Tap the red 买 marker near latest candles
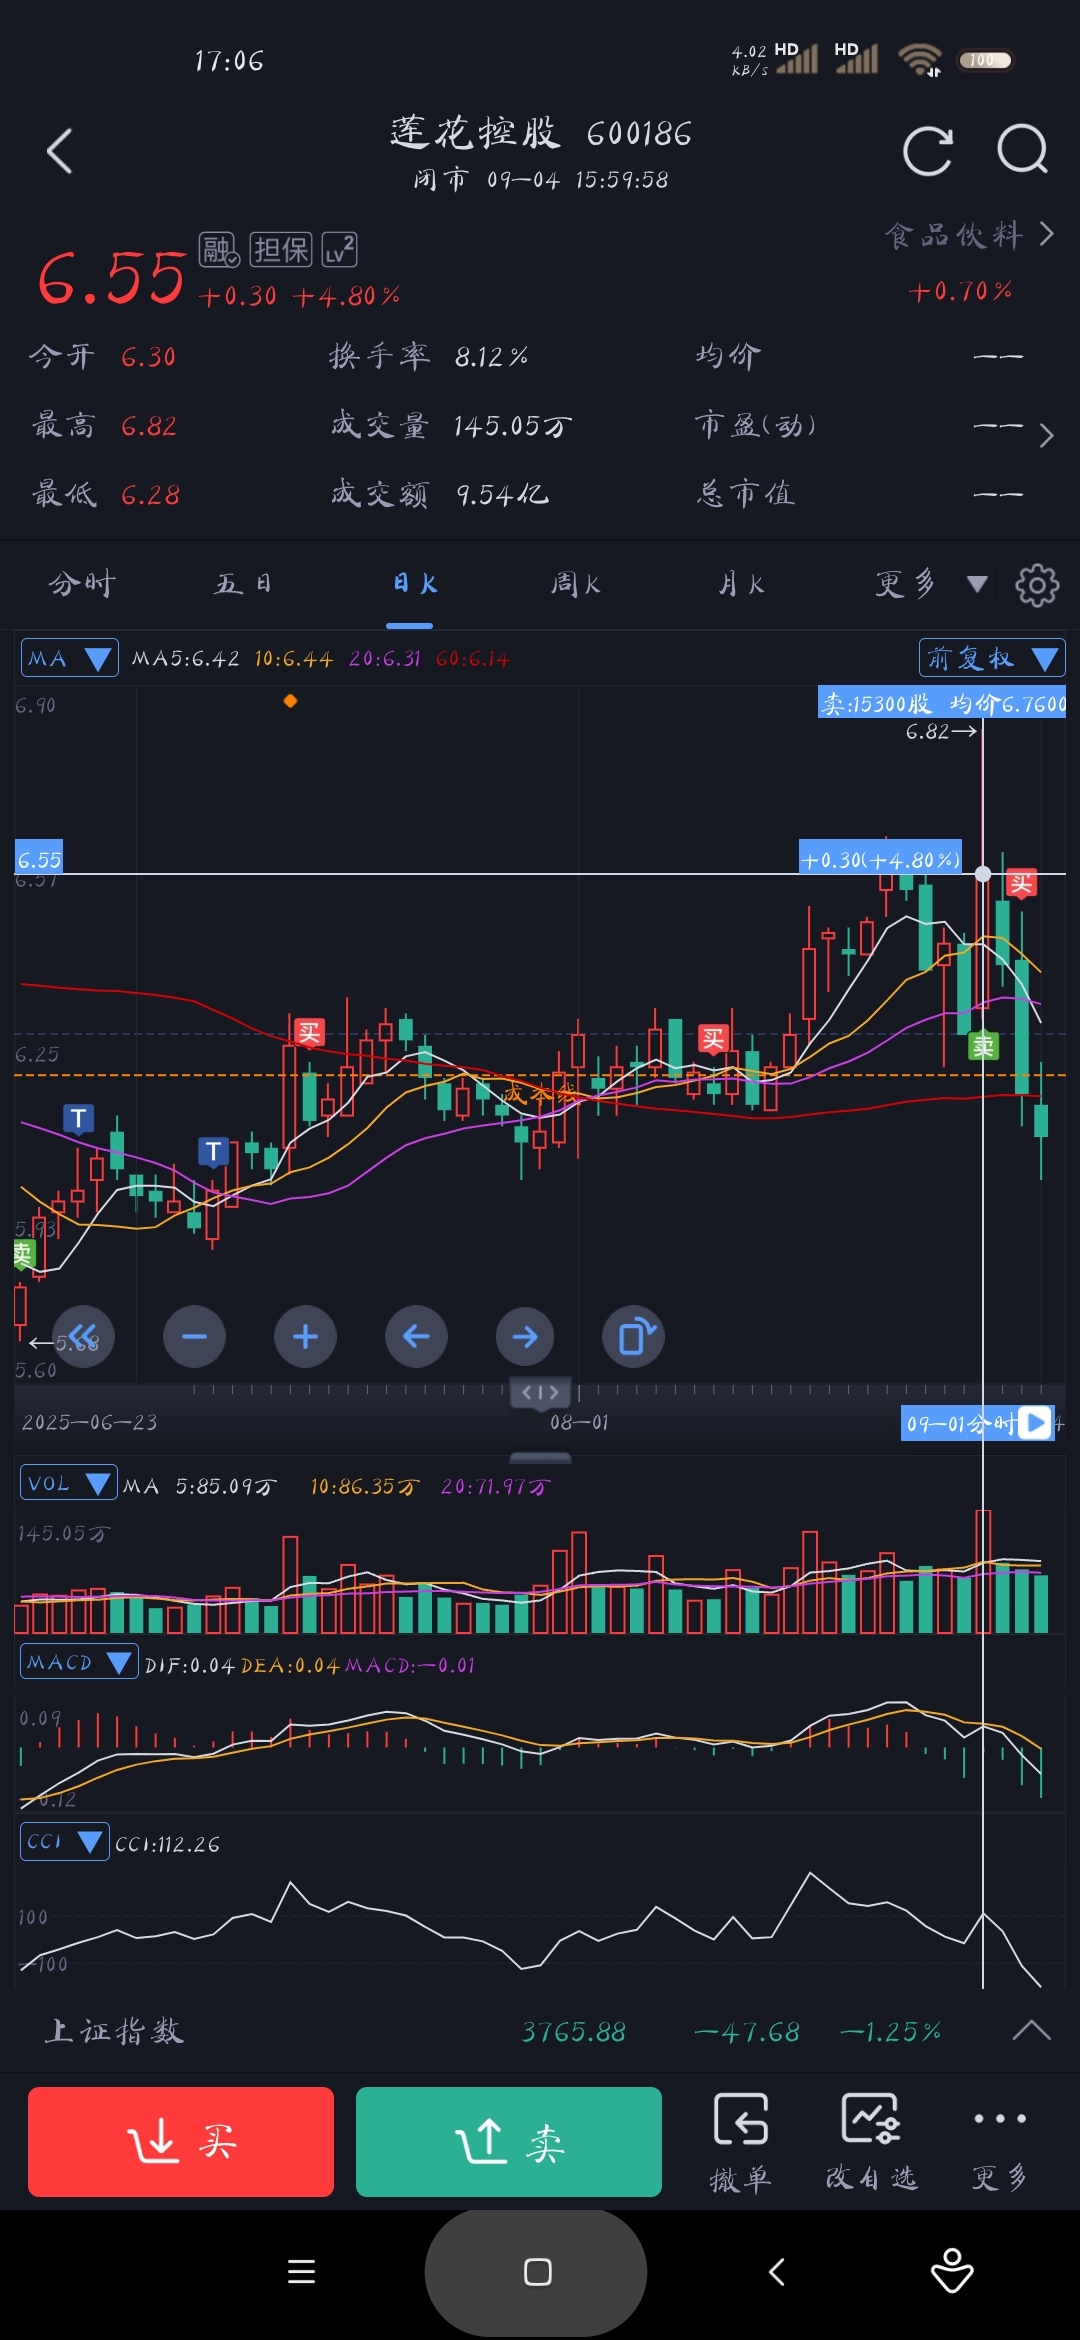The width and height of the screenshot is (1080, 2340). click(1021, 883)
